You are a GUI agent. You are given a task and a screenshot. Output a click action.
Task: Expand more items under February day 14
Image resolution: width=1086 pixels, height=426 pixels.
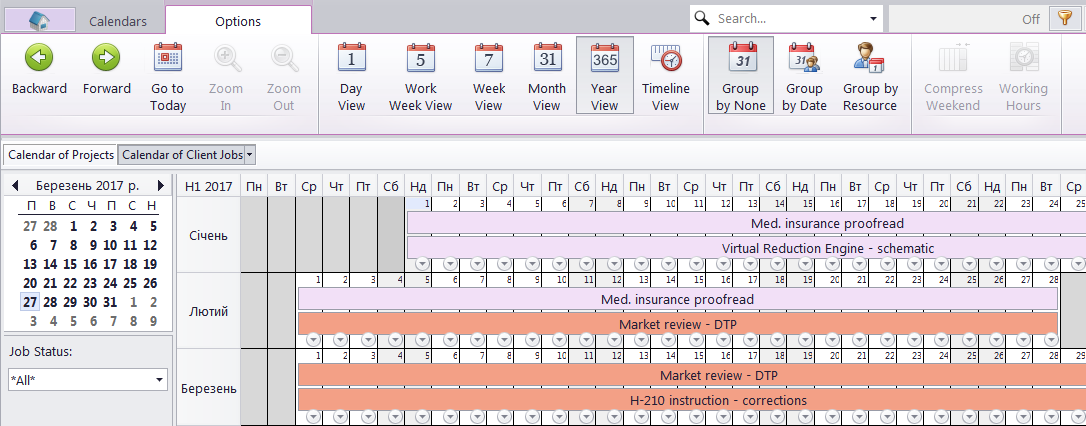668,339
